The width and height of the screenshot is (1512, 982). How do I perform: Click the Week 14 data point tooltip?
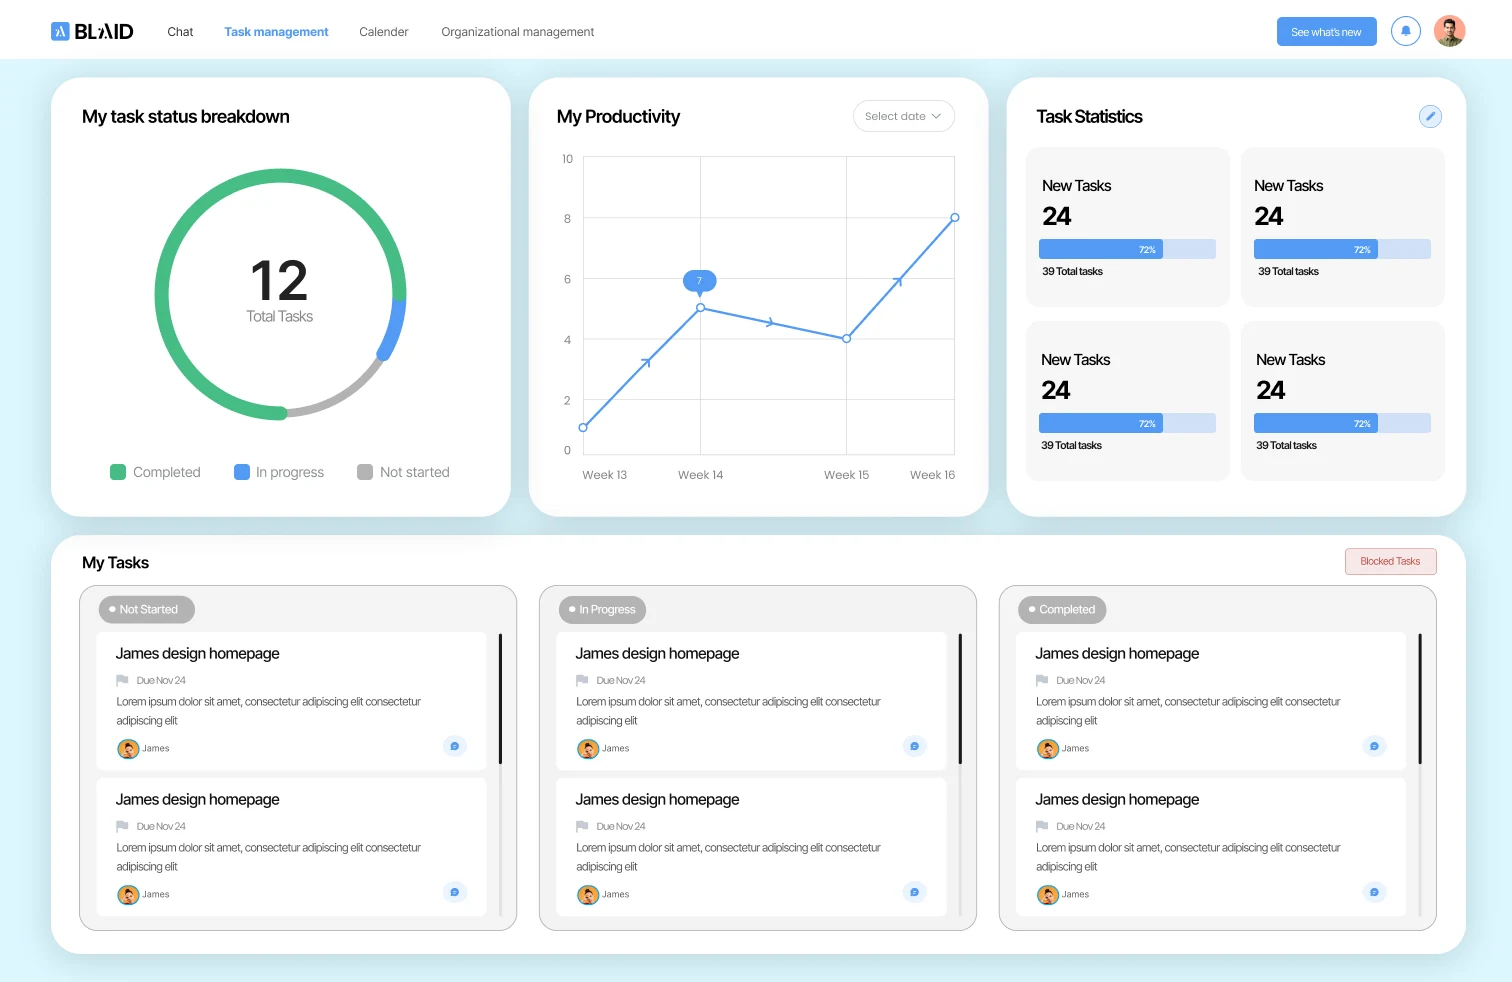699,281
